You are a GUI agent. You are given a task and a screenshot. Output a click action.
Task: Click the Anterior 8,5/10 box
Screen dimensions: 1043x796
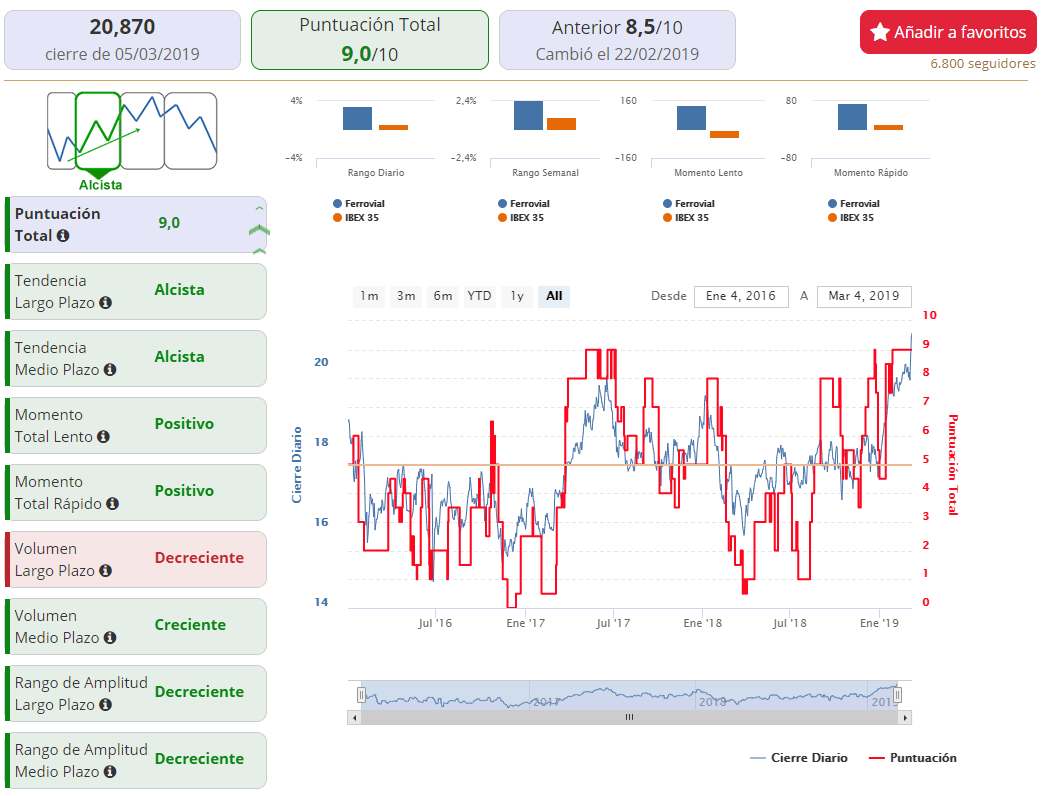[x=617, y=40]
